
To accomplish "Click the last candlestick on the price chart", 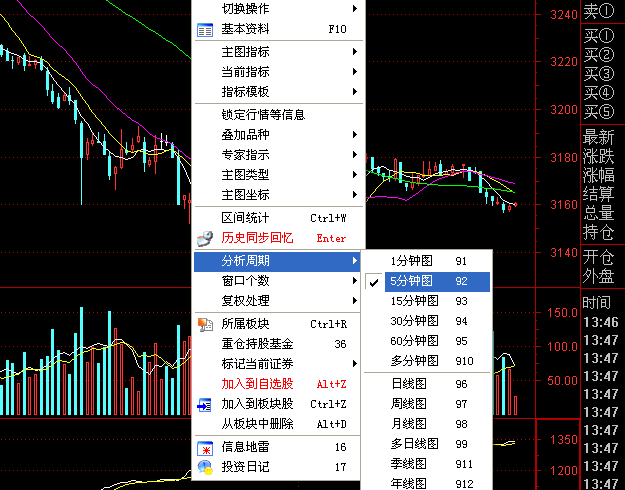I will 516,204.
